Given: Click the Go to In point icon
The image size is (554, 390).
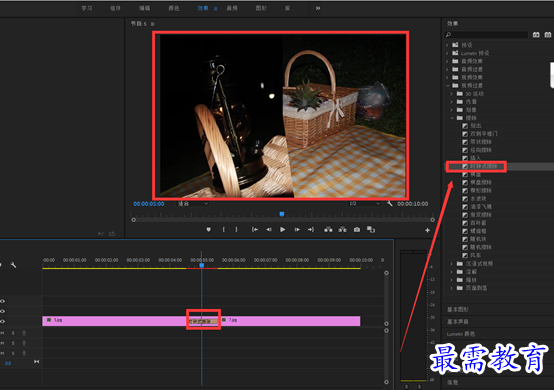Looking at the screenshot, I should tap(254, 230).
